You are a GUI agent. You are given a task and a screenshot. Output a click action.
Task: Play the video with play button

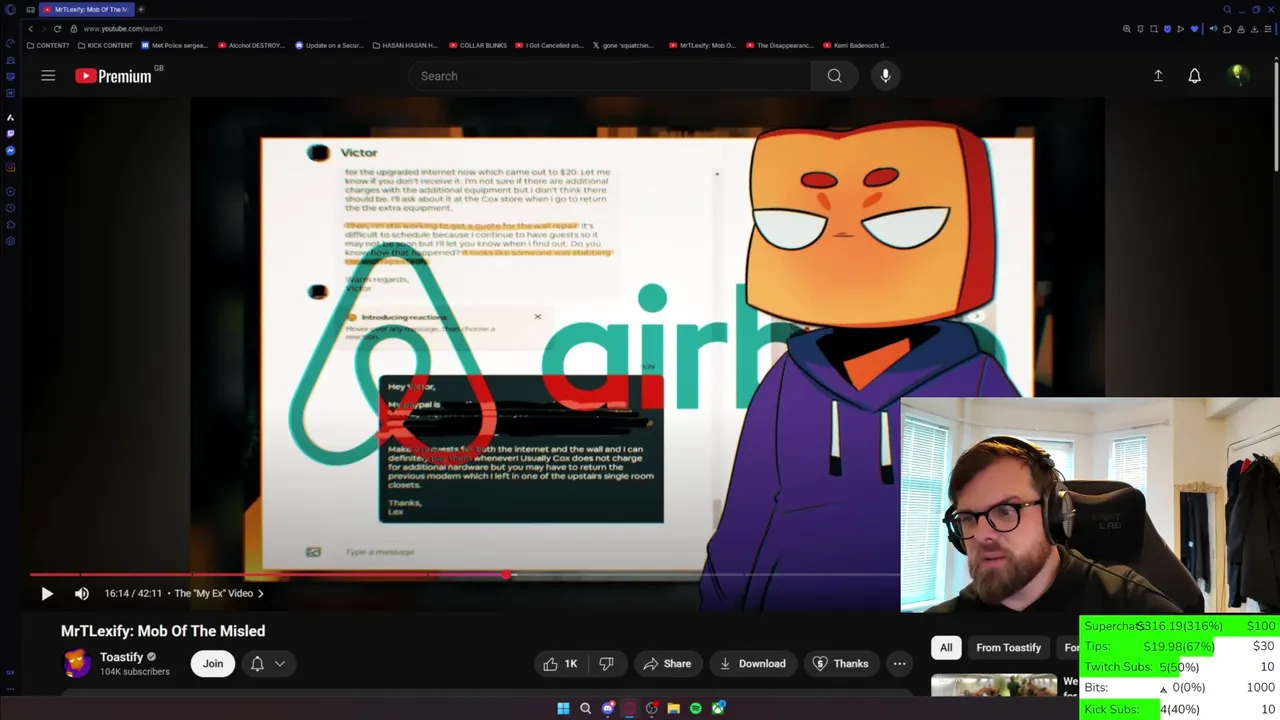(x=47, y=593)
